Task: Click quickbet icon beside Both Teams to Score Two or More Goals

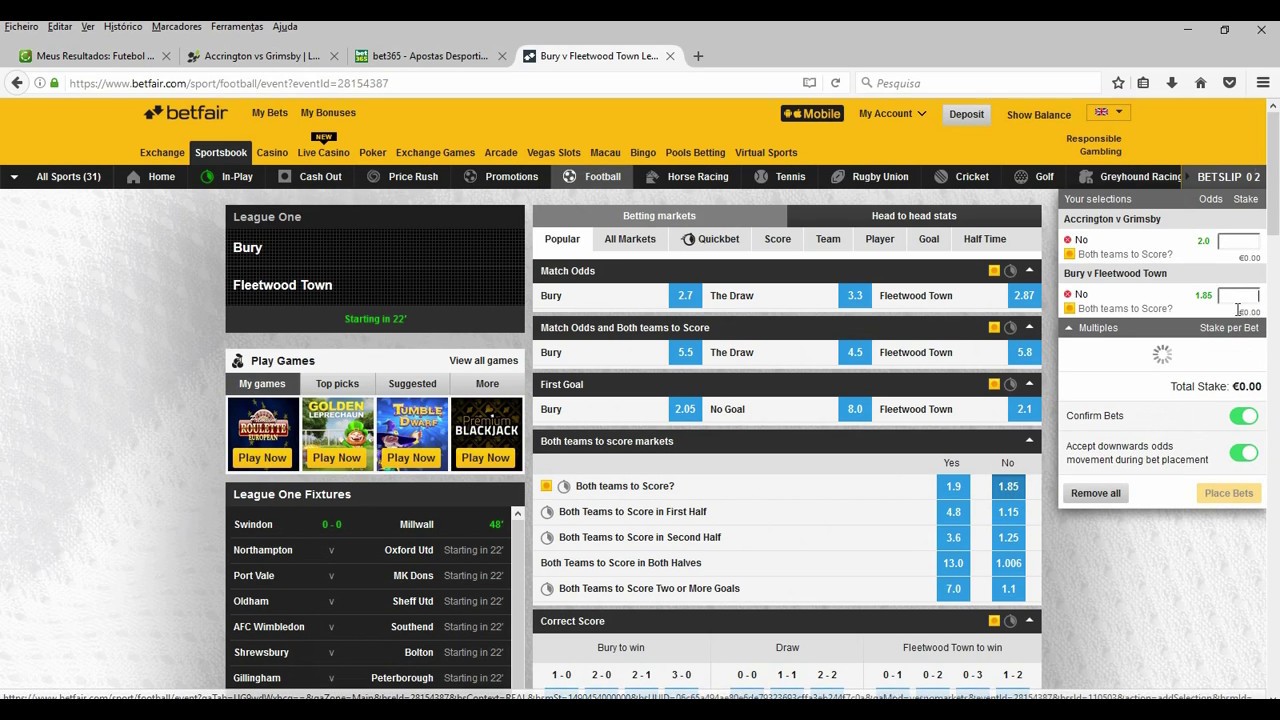Action: pos(547,589)
